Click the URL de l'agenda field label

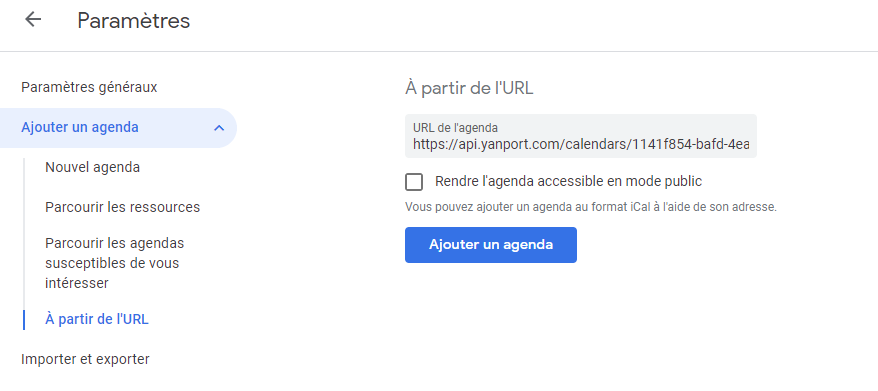pos(455,128)
